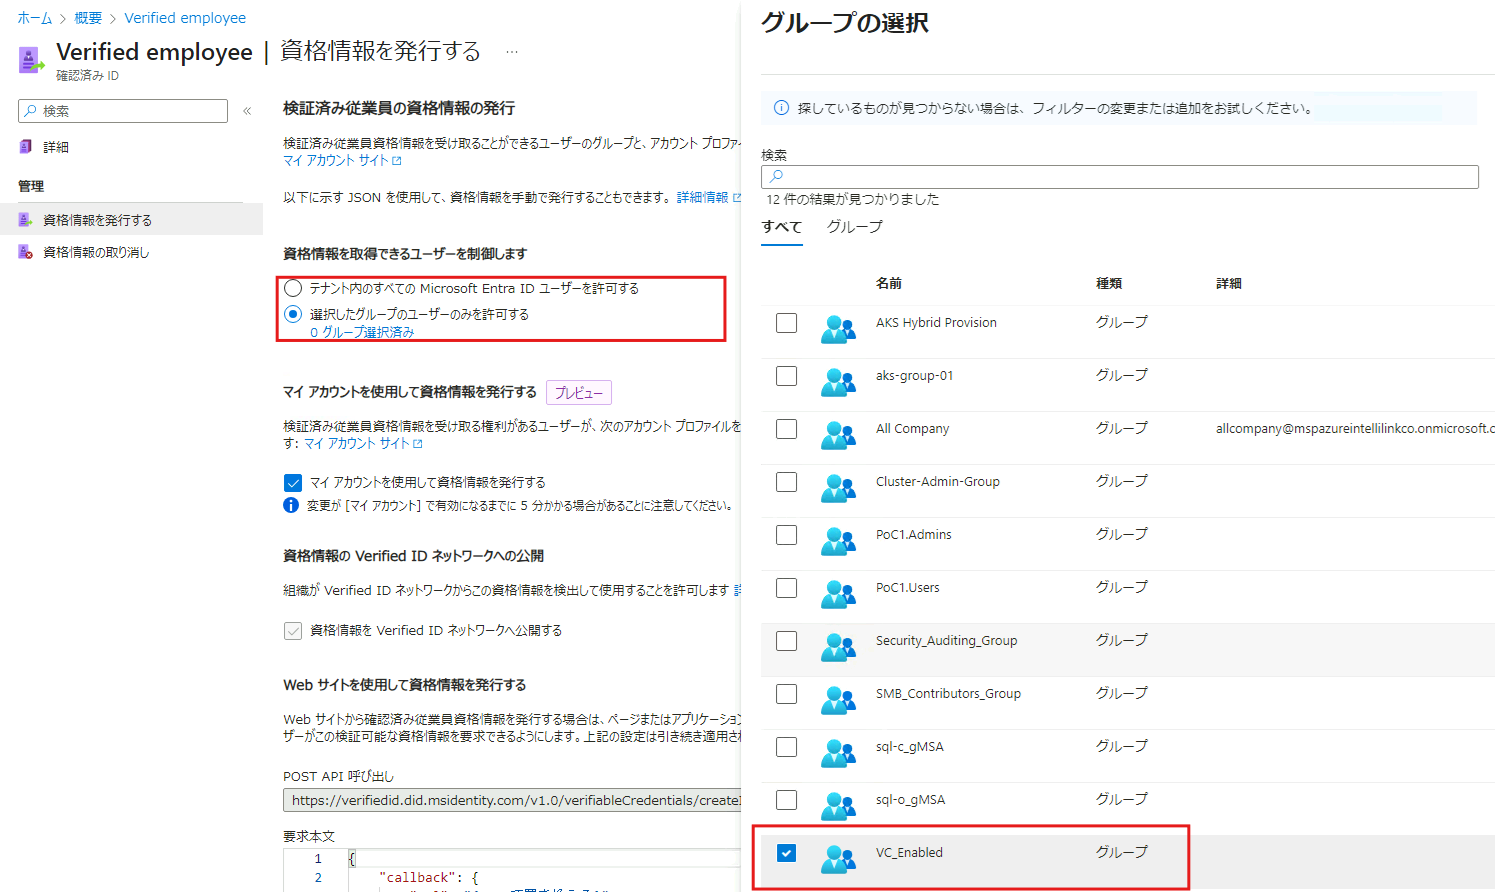Viewport: 1495px width, 892px height.
Task: Click the 0 グループ選択済み link
Action: (x=362, y=332)
